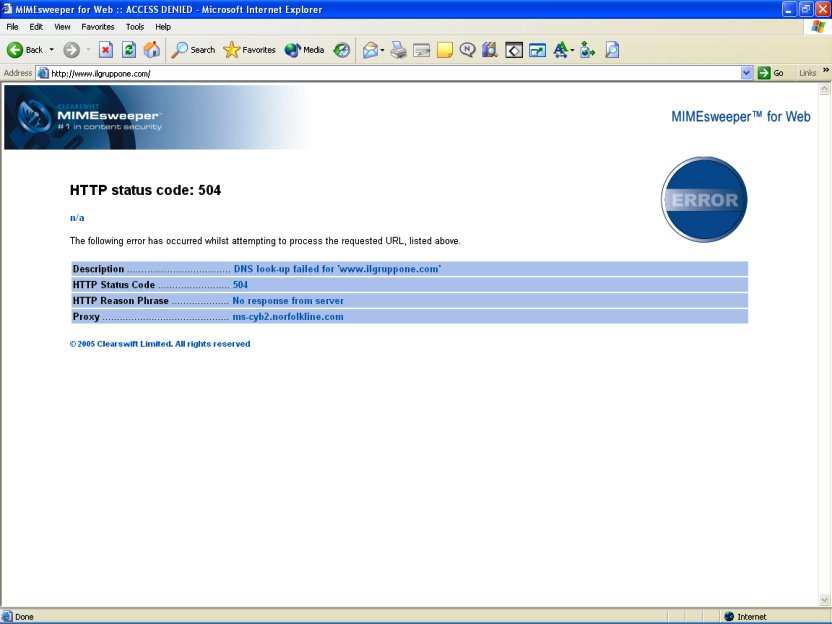Click 'DNS look-up failed' description text
The height and width of the screenshot is (624, 832).
pyautogui.click(x=337, y=269)
